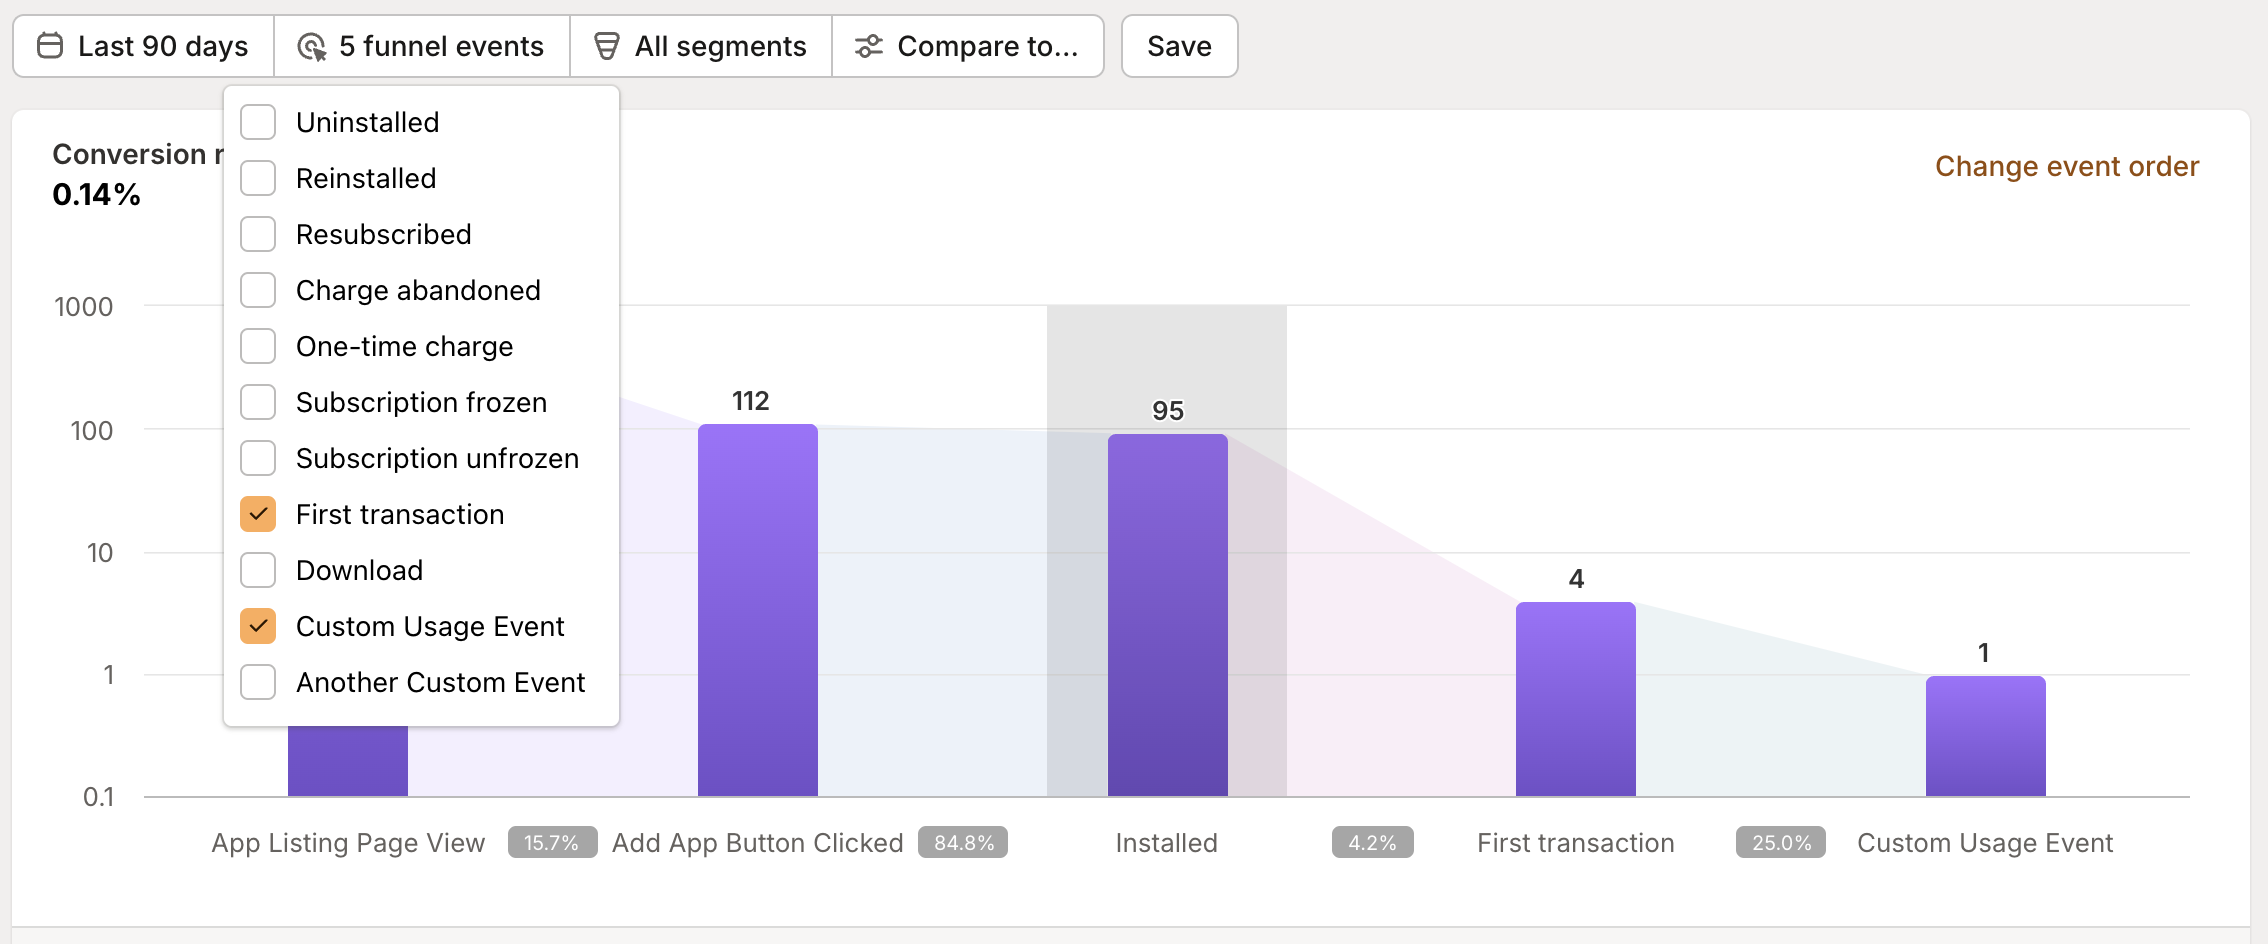Check the Reinstalled event option
Image resolution: width=2268 pixels, height=944 pixels.
[x=258, y=177]
